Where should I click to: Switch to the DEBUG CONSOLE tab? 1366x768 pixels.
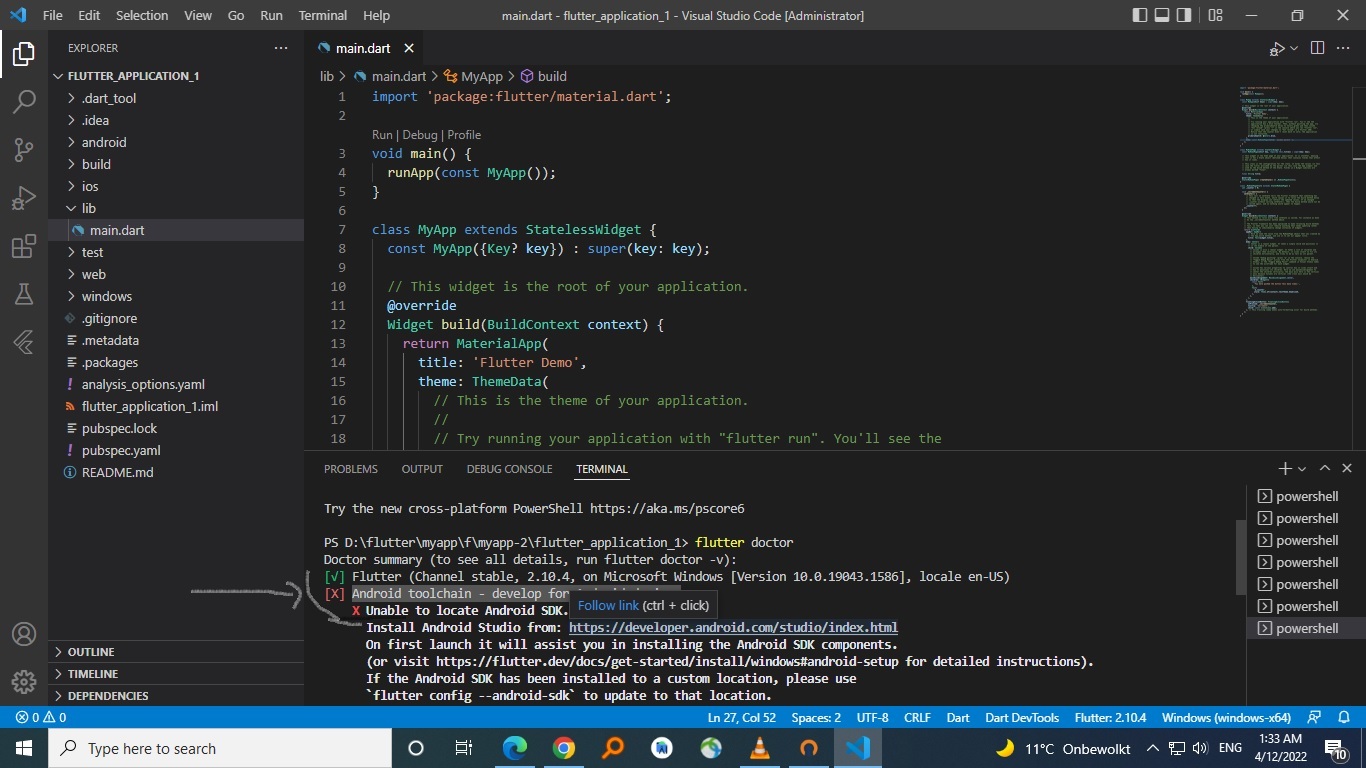click(509, 468)
